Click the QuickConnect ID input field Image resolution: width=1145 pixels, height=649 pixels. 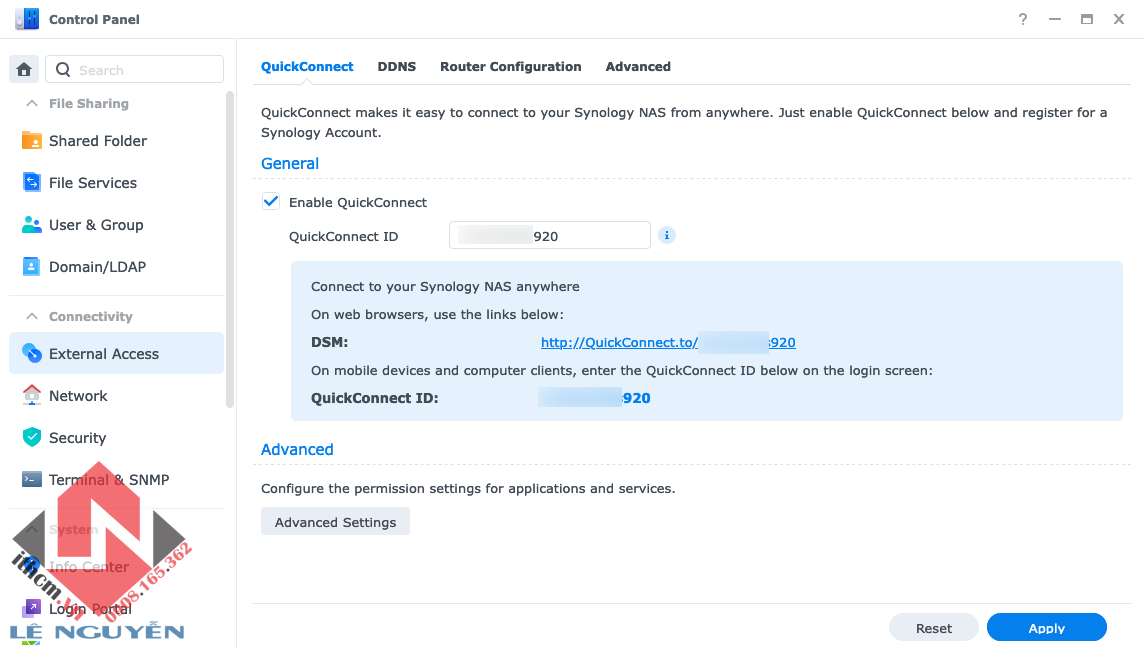(550, 236)
